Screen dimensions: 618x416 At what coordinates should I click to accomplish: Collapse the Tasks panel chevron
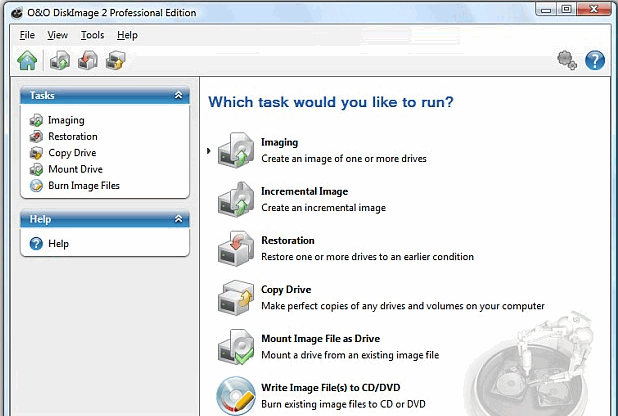point(179,95)
